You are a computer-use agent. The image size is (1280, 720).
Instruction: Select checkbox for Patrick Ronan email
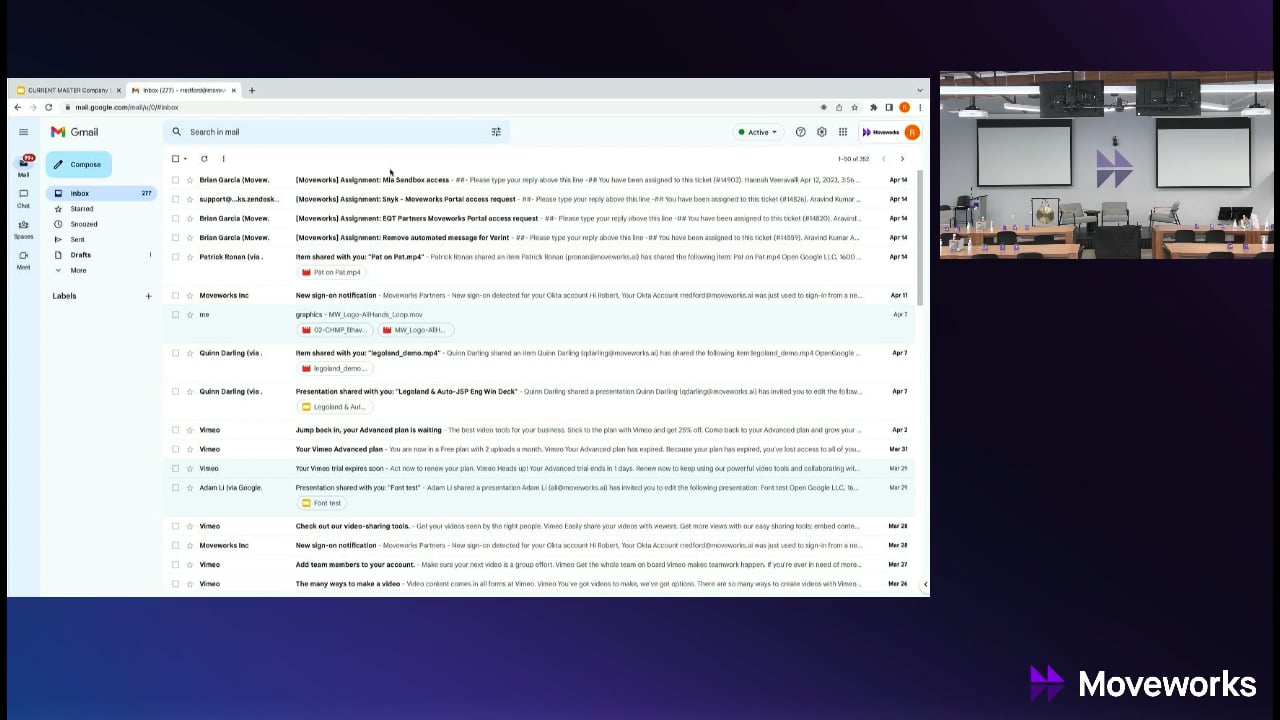click(176, 257)
